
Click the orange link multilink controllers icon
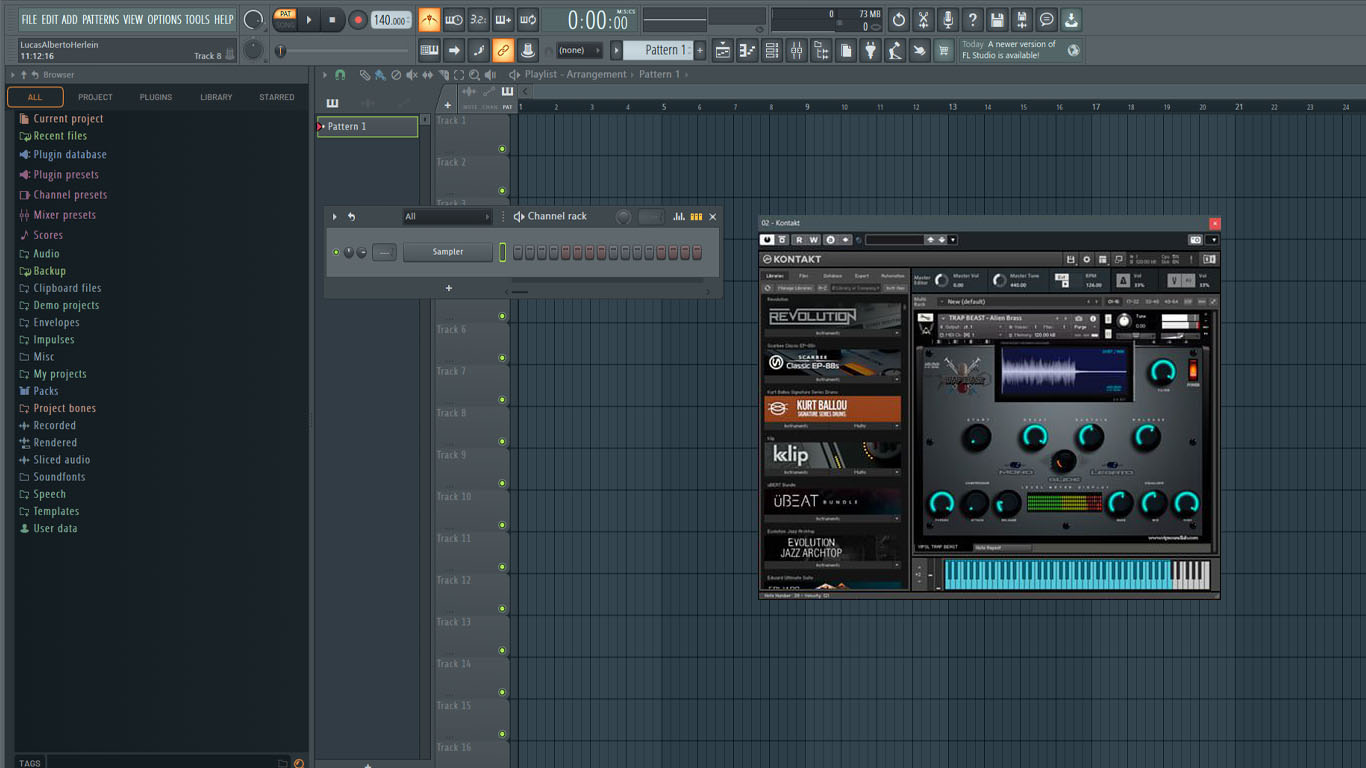(x=503, y=51)
